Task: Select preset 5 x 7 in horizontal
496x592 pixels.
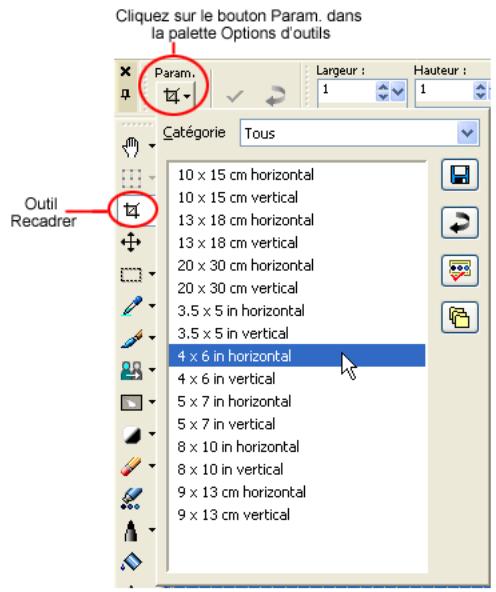Action: pos(297,401)
